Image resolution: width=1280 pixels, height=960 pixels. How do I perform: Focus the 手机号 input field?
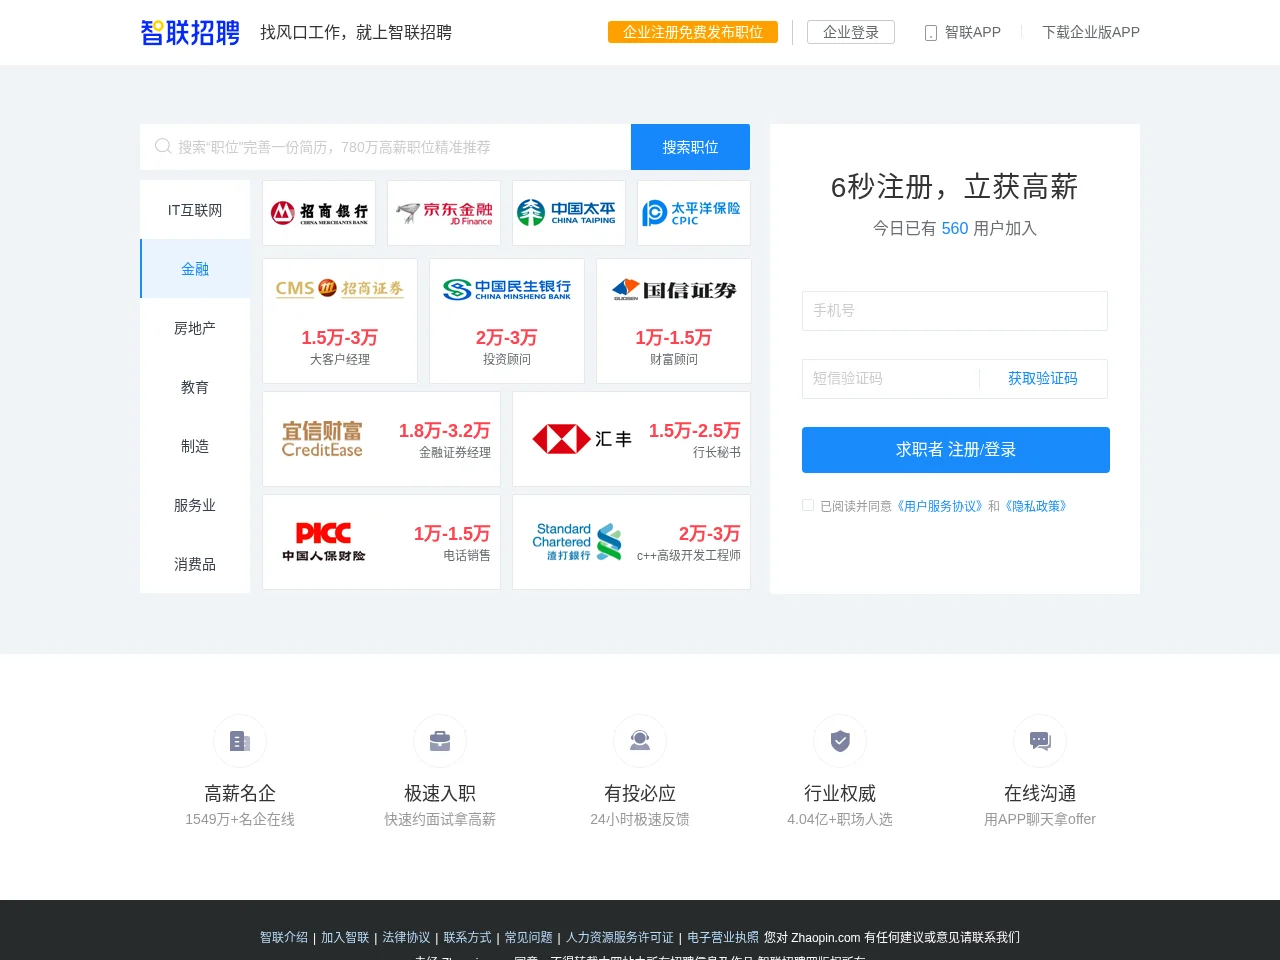tap(955, 311)
